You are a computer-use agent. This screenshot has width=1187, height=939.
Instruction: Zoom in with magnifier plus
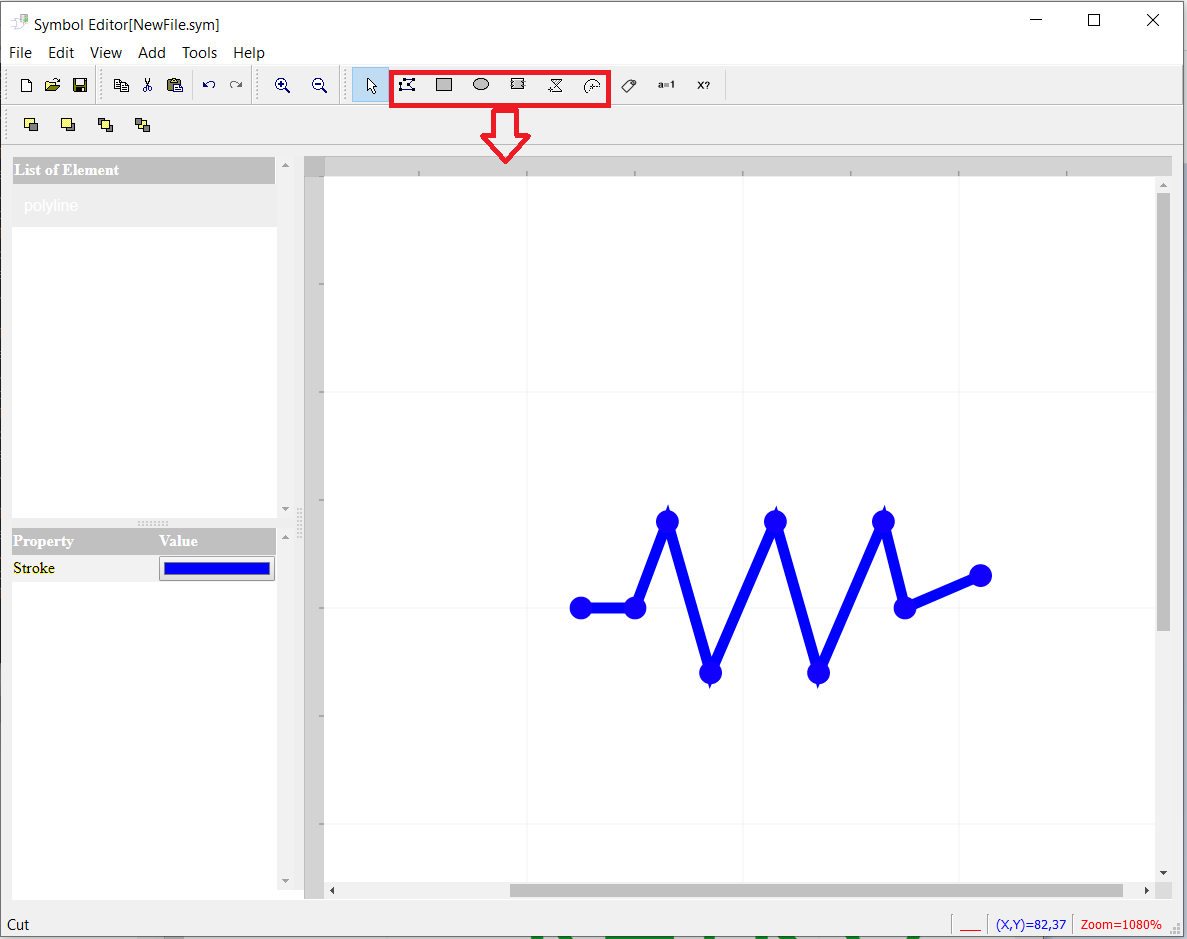282,86
